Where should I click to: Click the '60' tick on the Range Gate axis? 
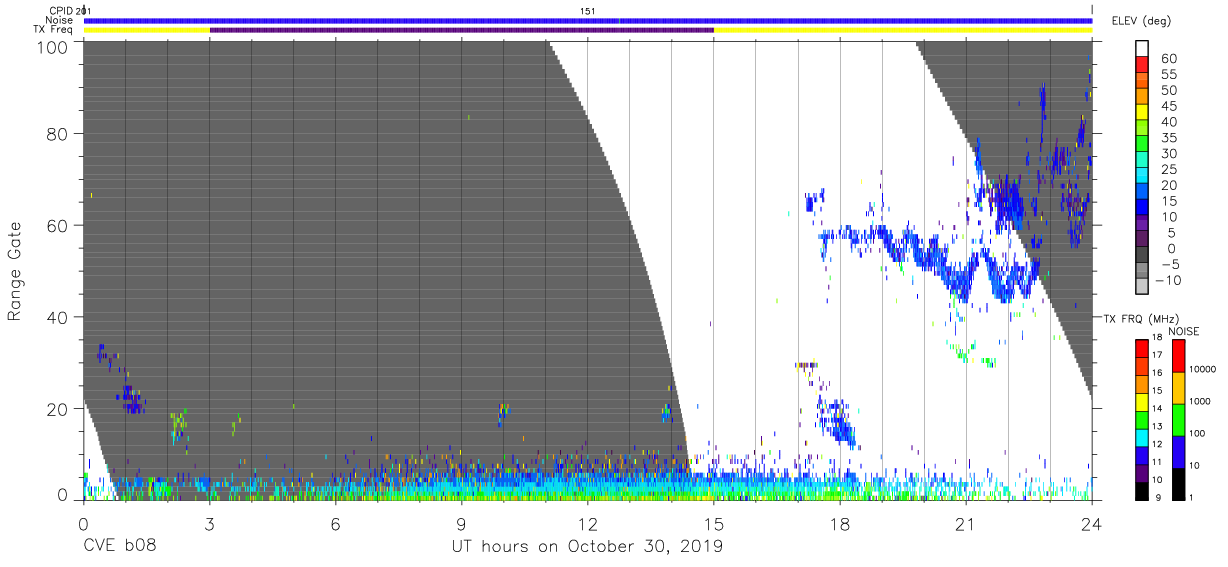pos(58,226)
